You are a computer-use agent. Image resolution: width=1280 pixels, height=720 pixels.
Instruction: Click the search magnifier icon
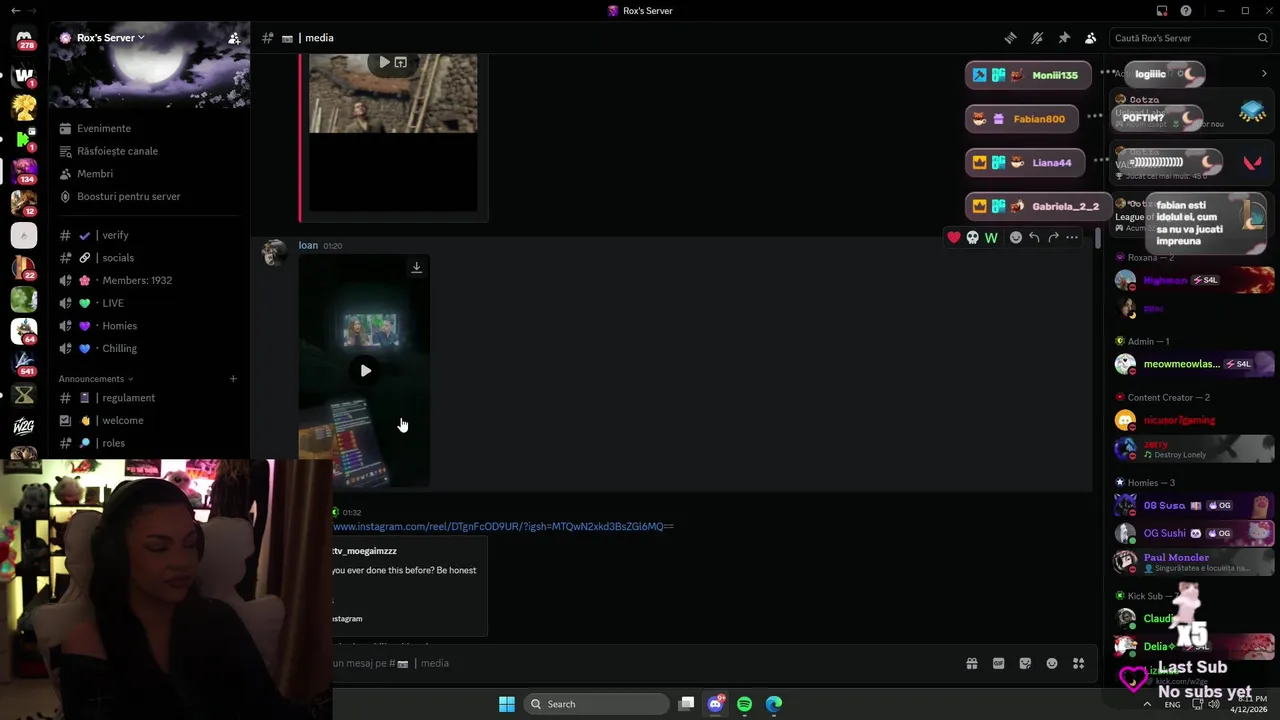[1263, 38]
